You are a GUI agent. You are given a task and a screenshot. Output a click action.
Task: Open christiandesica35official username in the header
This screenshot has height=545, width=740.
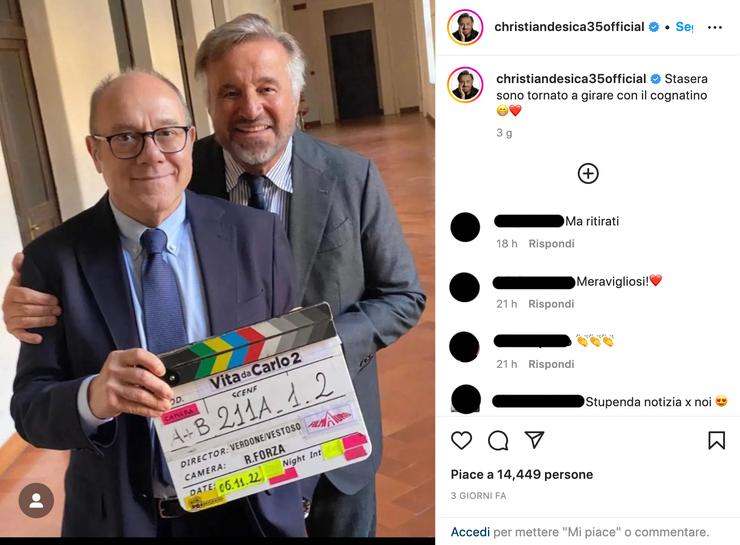coord(569,27)
